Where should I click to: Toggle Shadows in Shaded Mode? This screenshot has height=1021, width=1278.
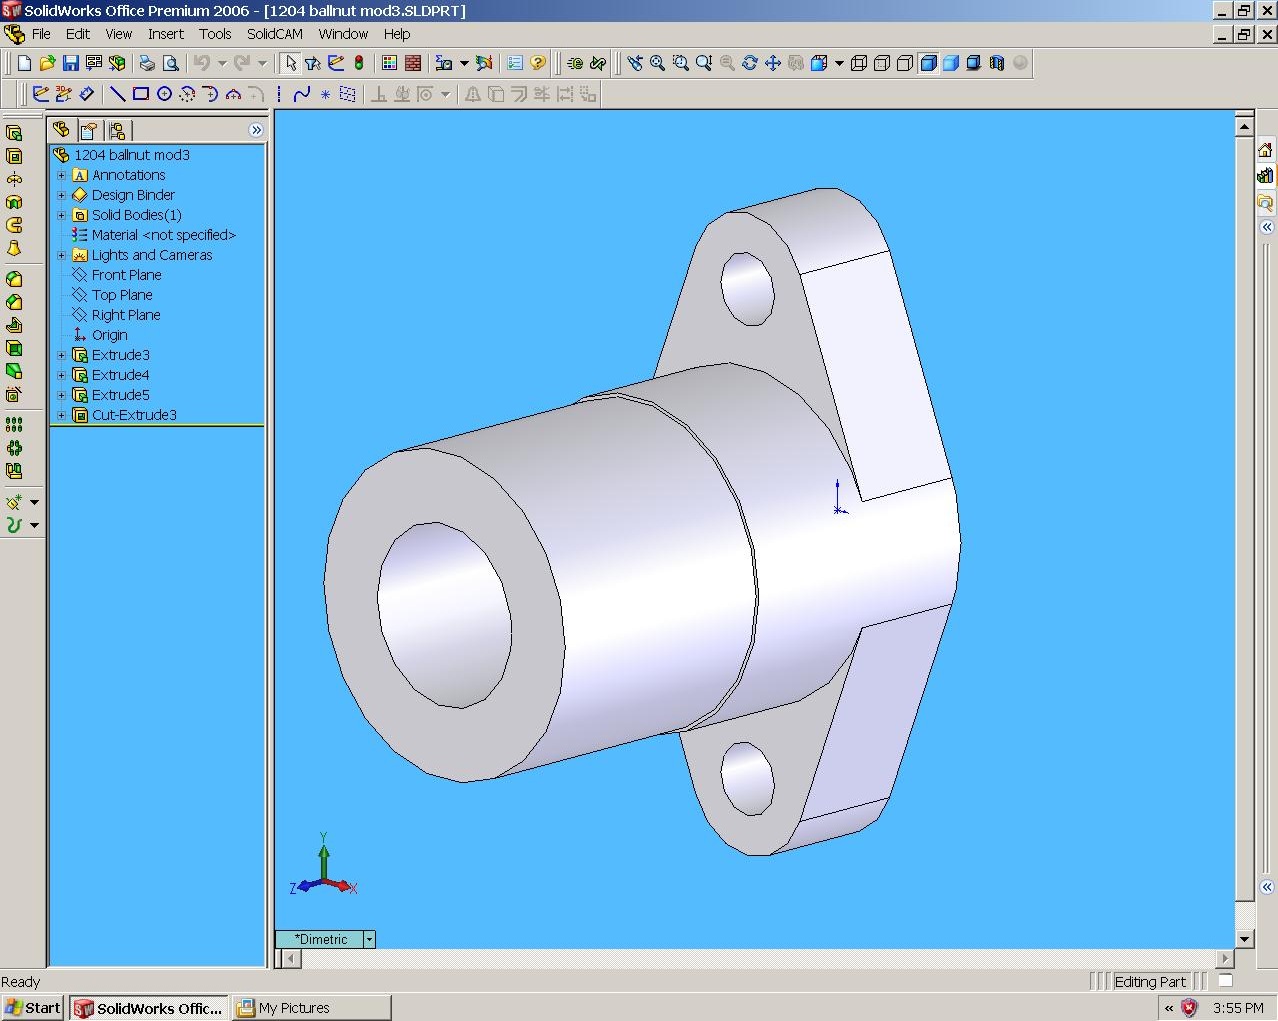click(974, 63)
